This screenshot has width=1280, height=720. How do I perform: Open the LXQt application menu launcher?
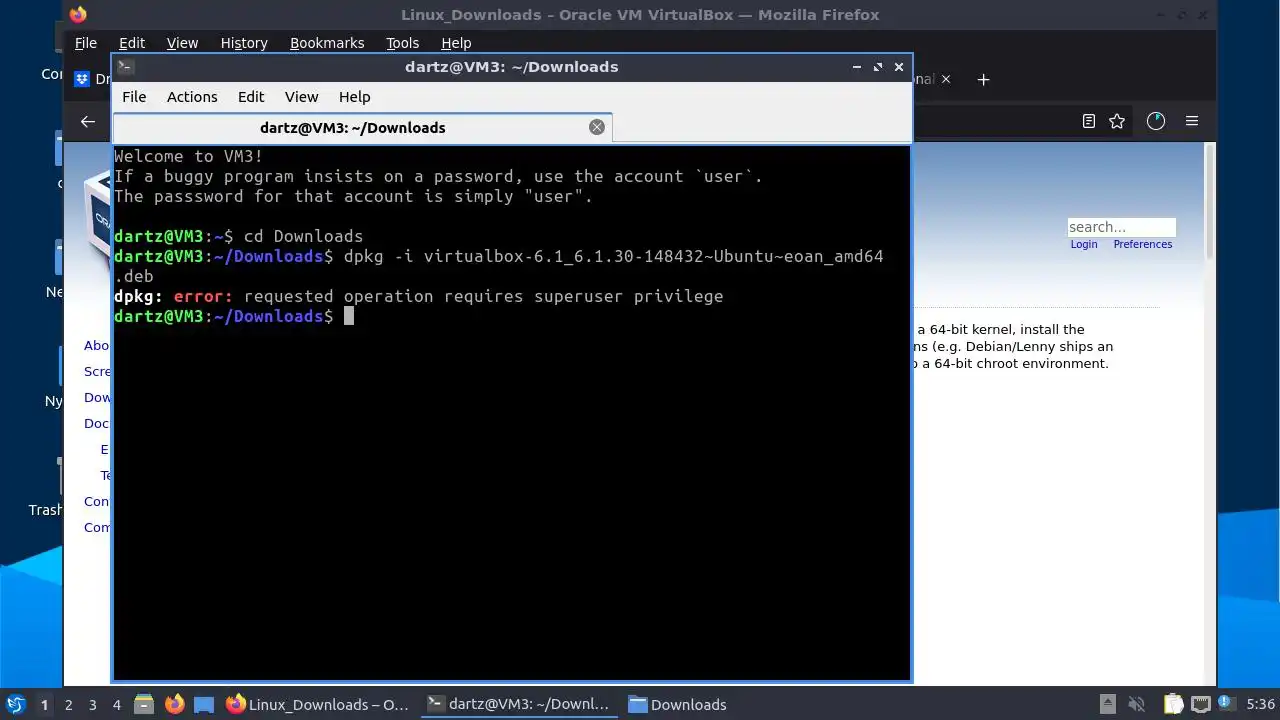(x=15, y=704)
